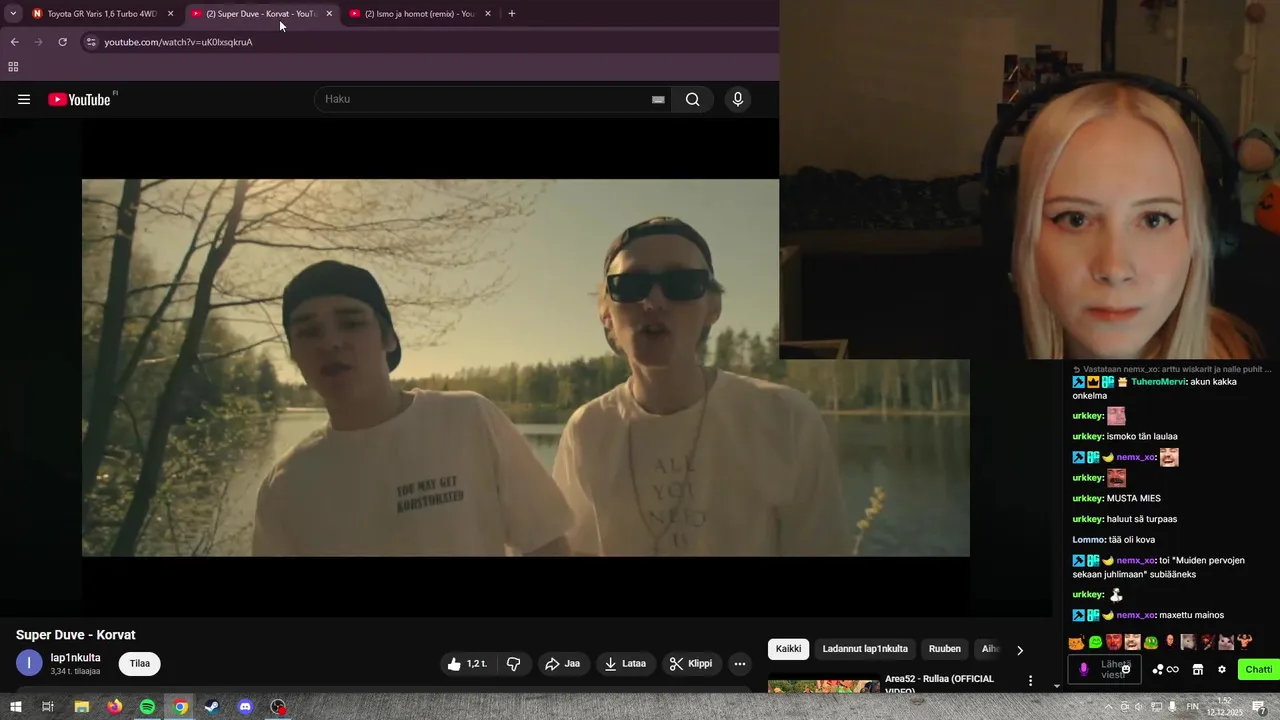Close the Ismo ja homot tab
The height and width of the screenshot is (720, 1280).
(x=487, y=14)
